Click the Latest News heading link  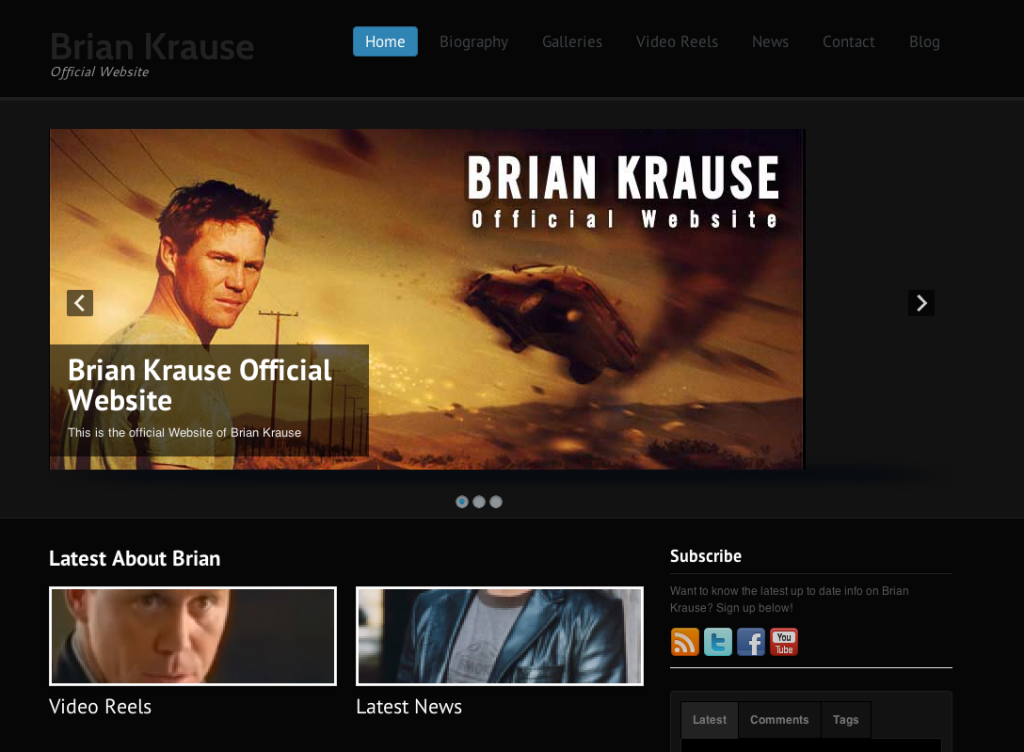click(x=409, y=706)
